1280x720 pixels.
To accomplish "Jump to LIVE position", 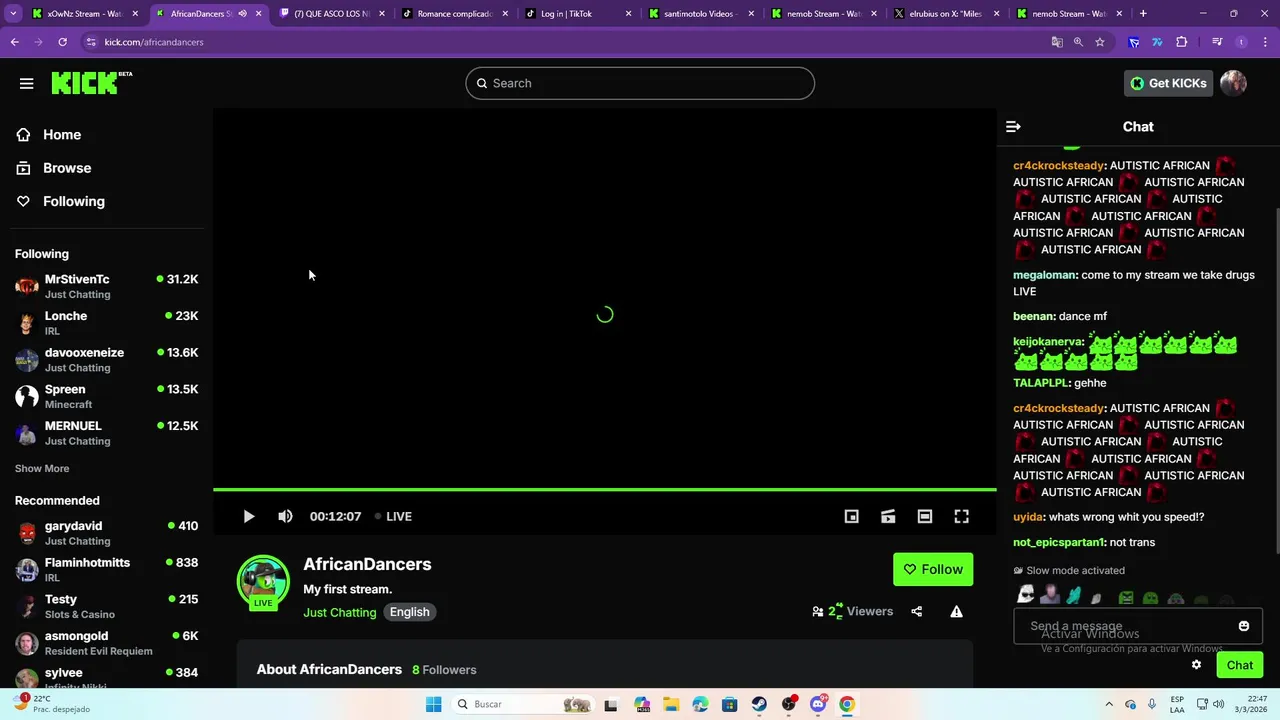I will [x=393, y=516].
